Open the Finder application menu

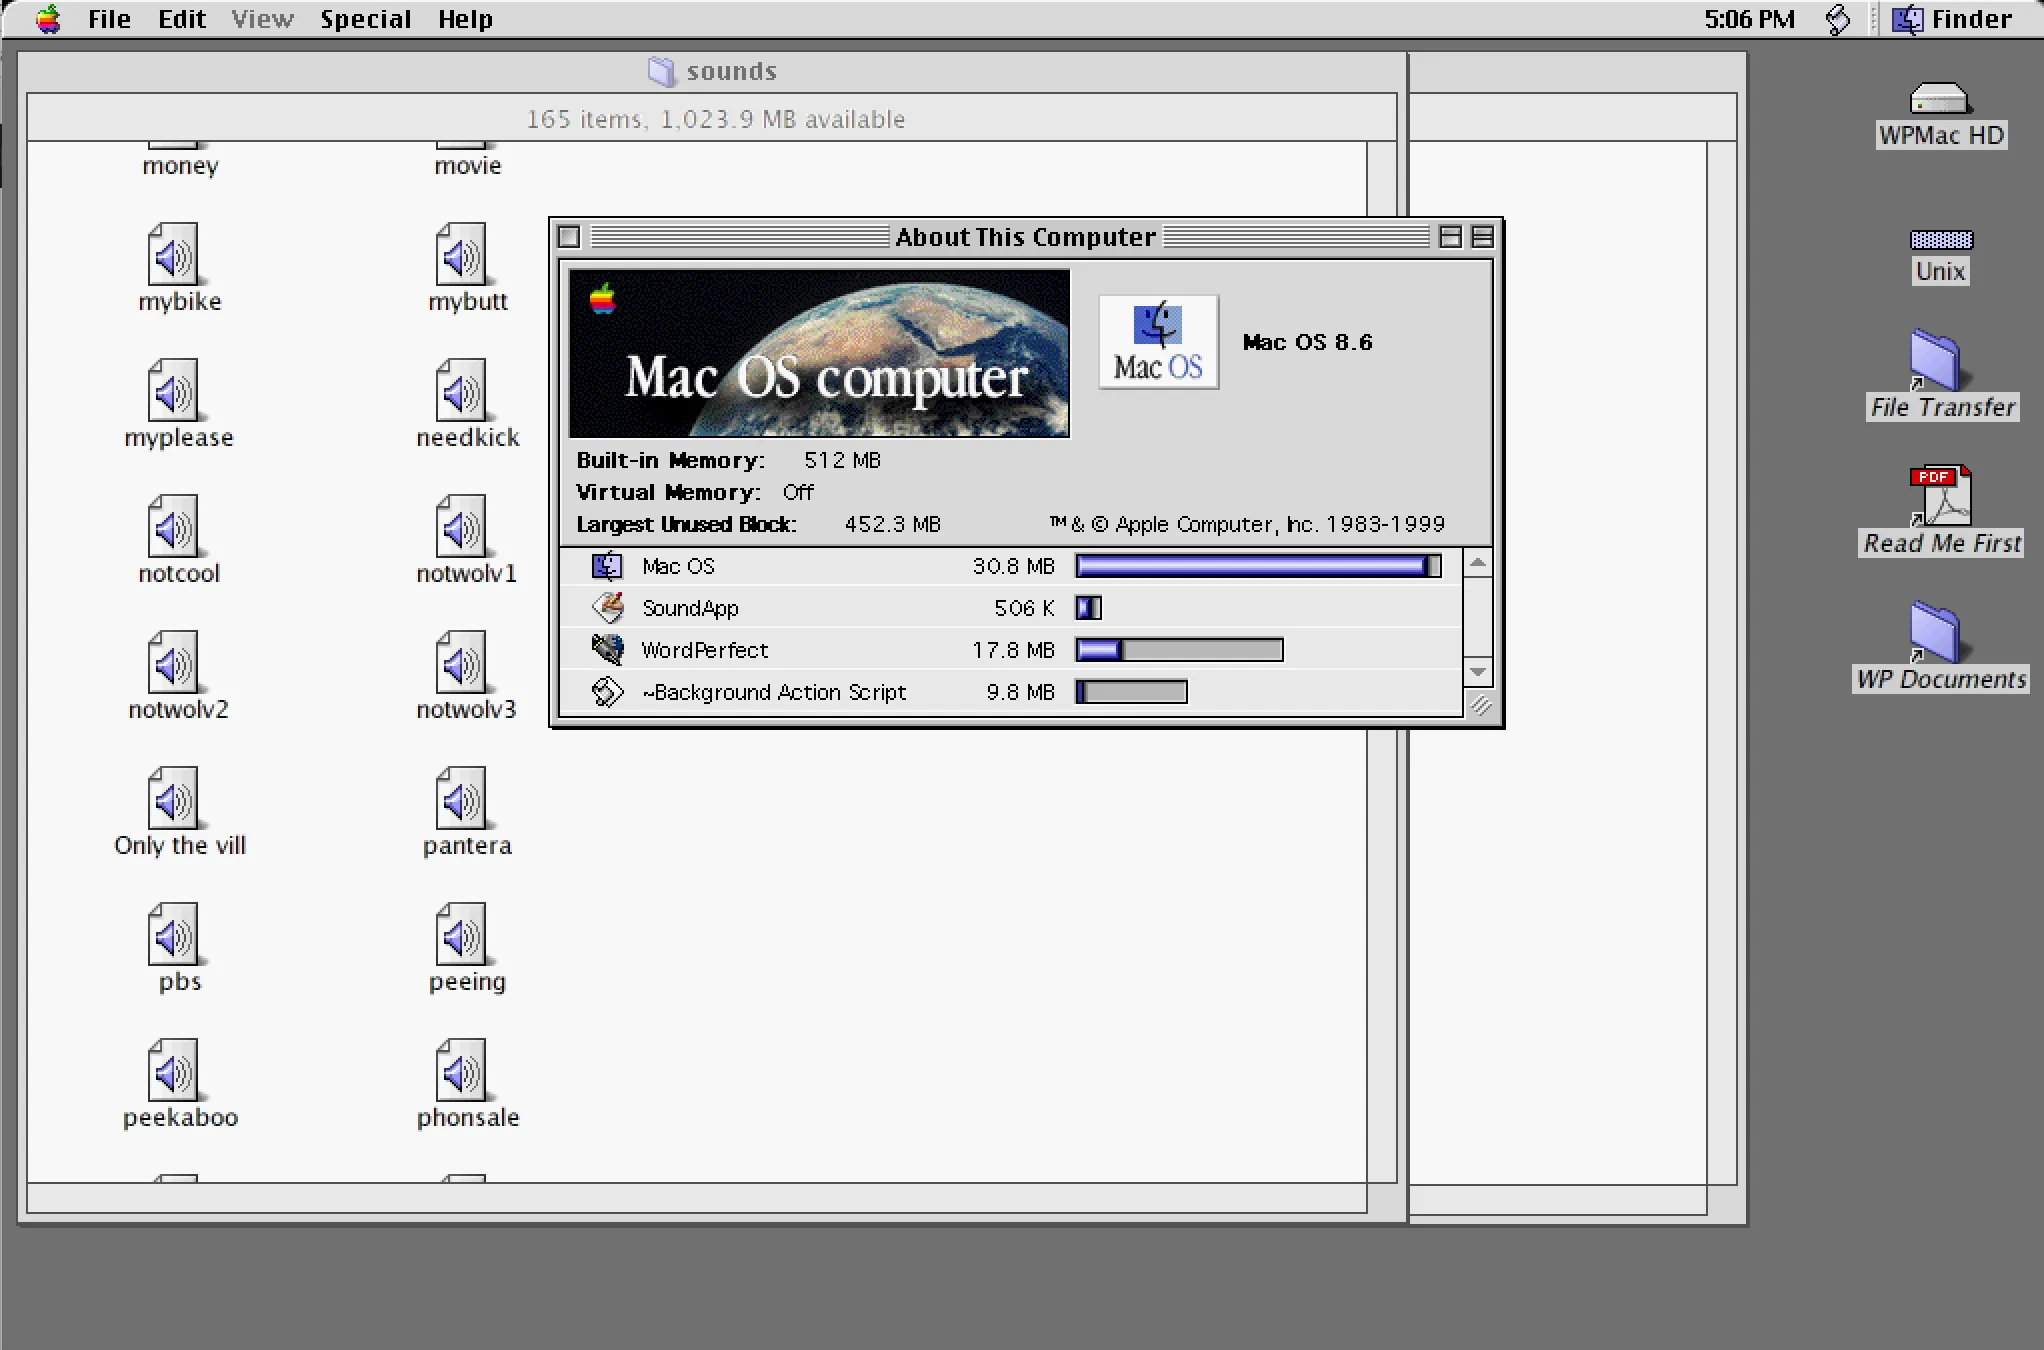pyautogui.click(x=1952, y=19)
